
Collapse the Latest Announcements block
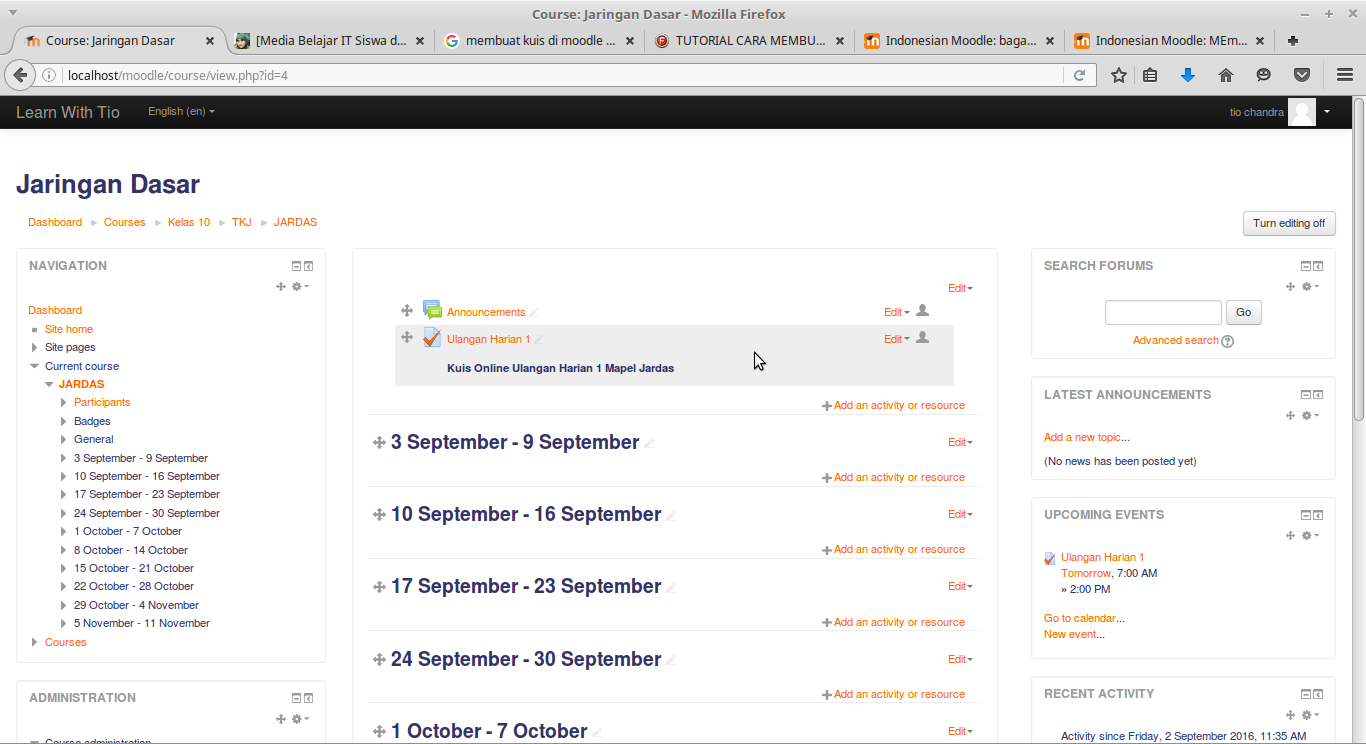[x=1306, y=393]
